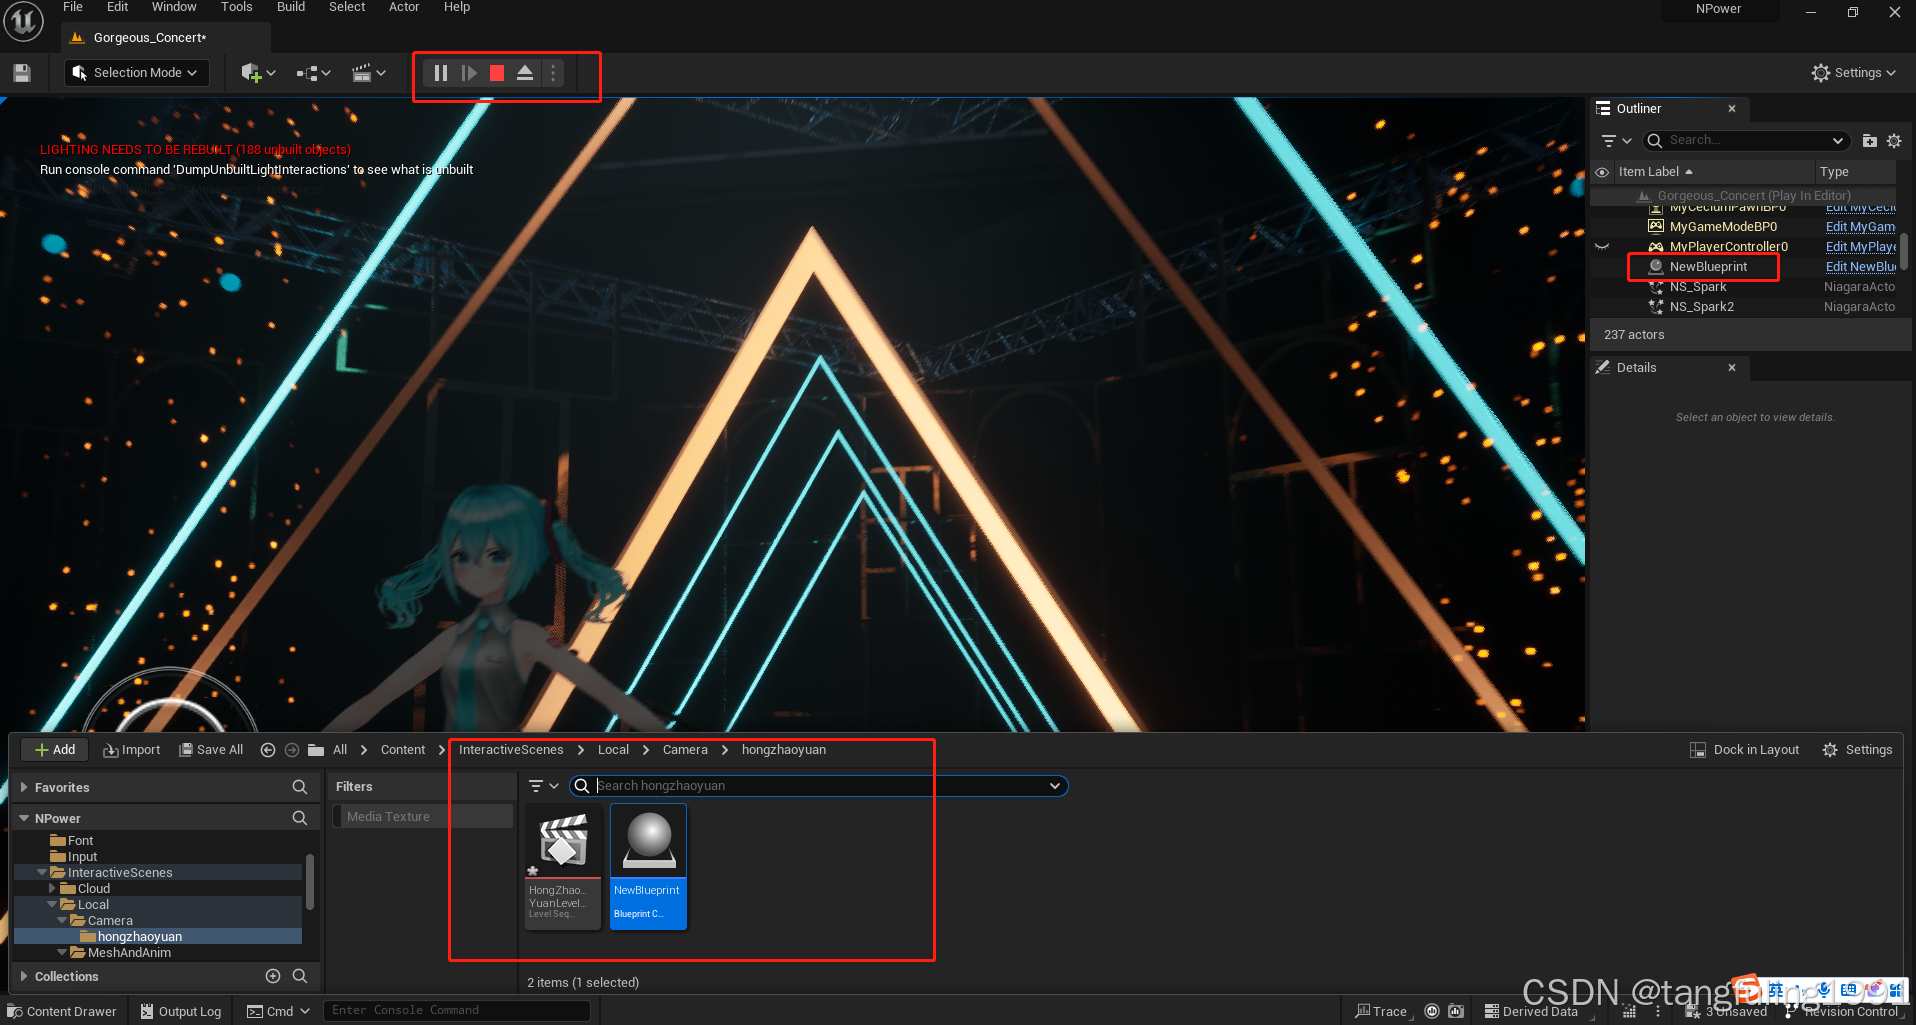The width and height of the screenshot is (1916, 1025).
Task: Select NS_Spark2 actor in Outliner
Action: tap(1701, 307)
